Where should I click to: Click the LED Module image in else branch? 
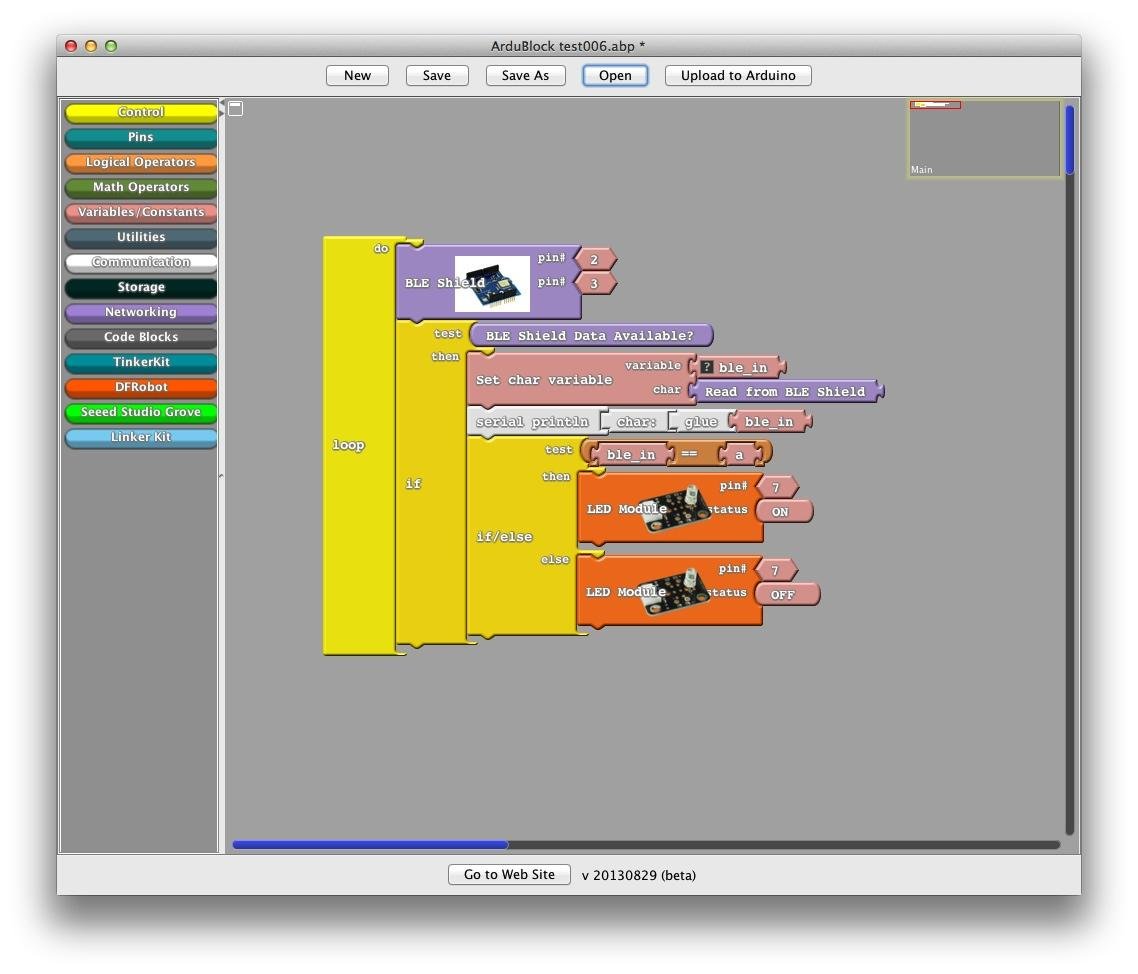point(676,592)
